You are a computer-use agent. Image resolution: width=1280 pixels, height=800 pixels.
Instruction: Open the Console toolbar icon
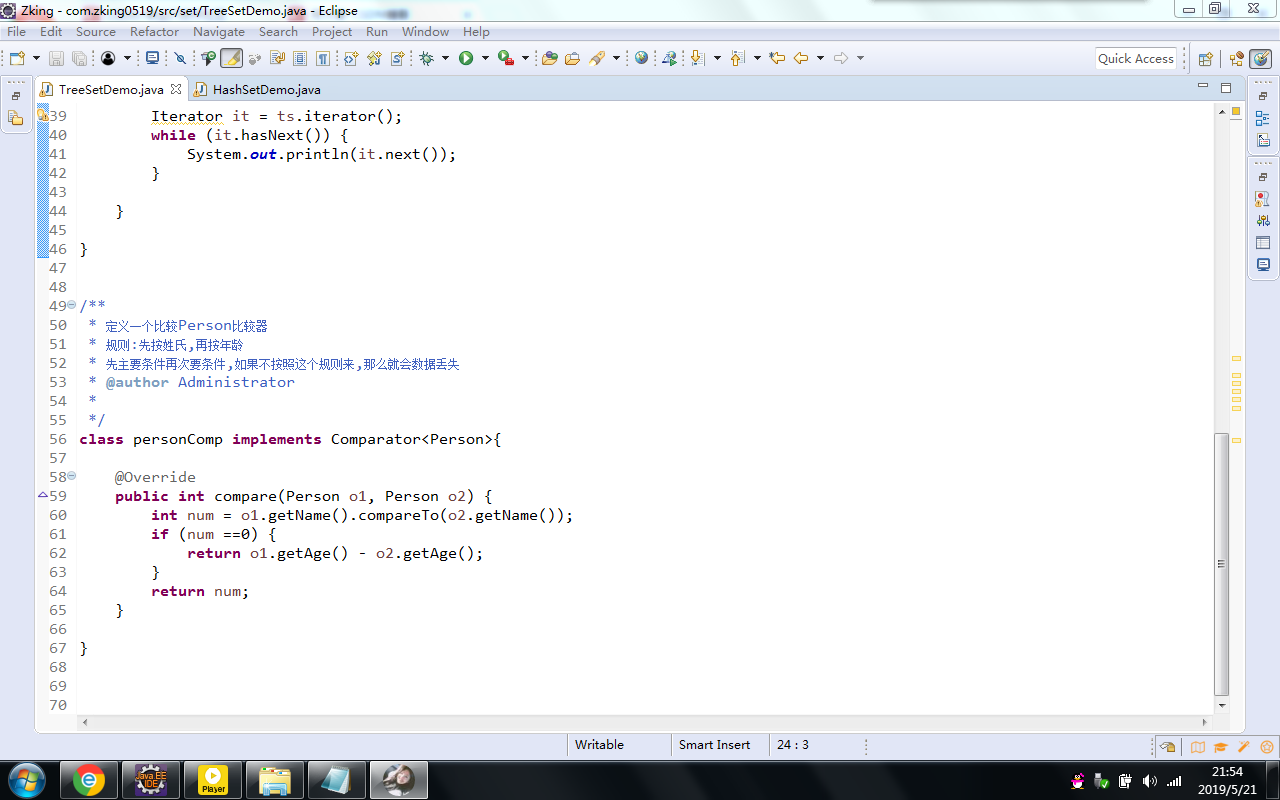click(x=152, y=58)
